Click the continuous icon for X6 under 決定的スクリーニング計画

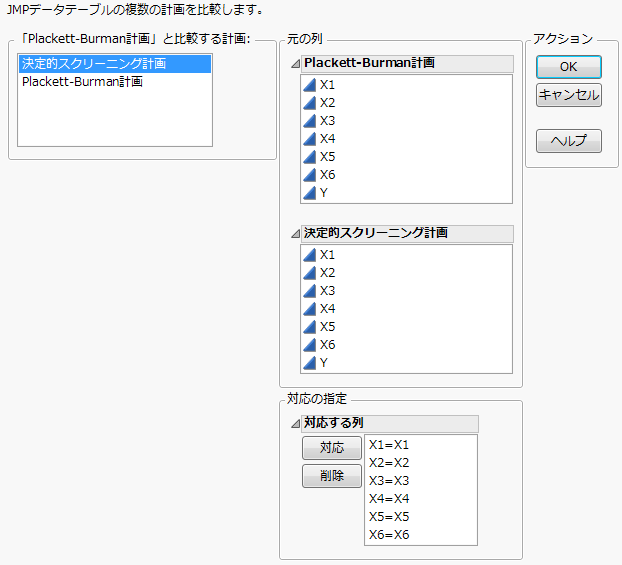[x=309, y=345]
